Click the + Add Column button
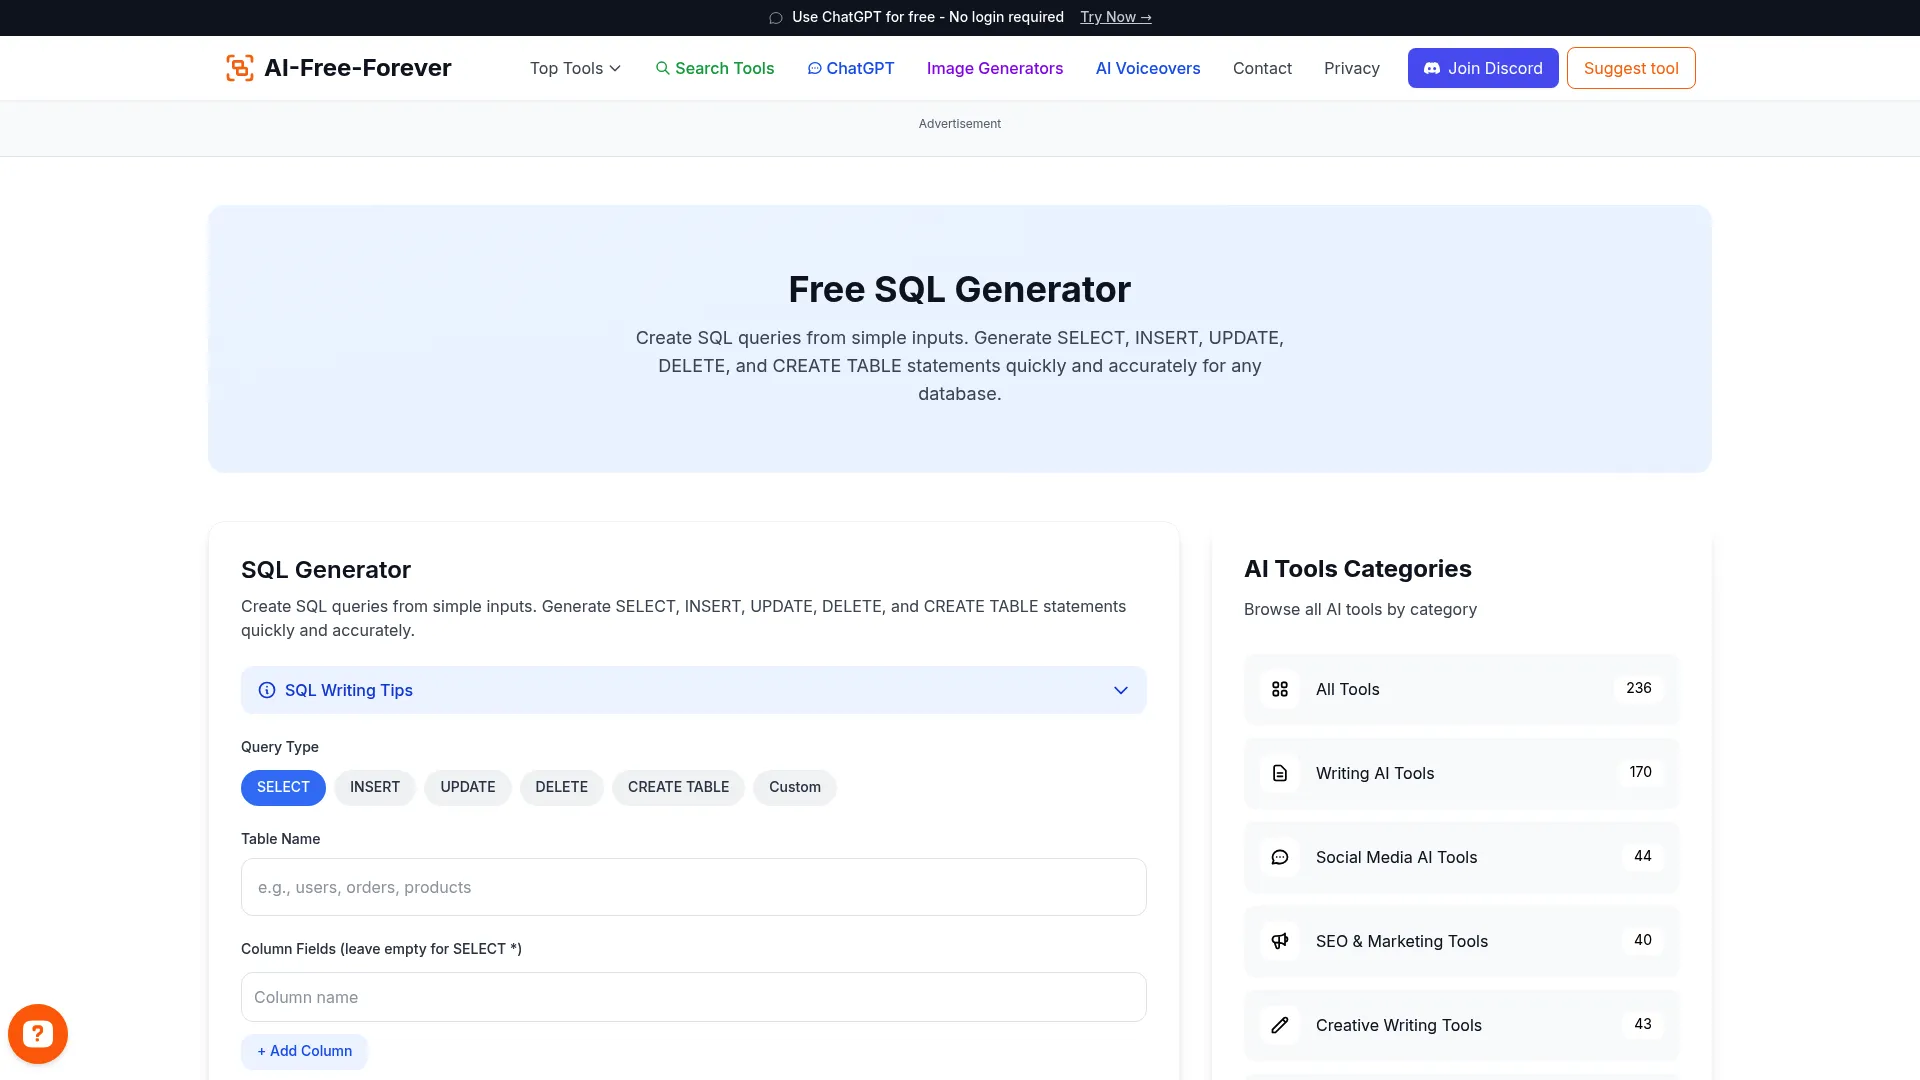1920x1080 pixels. (304, 1051)
